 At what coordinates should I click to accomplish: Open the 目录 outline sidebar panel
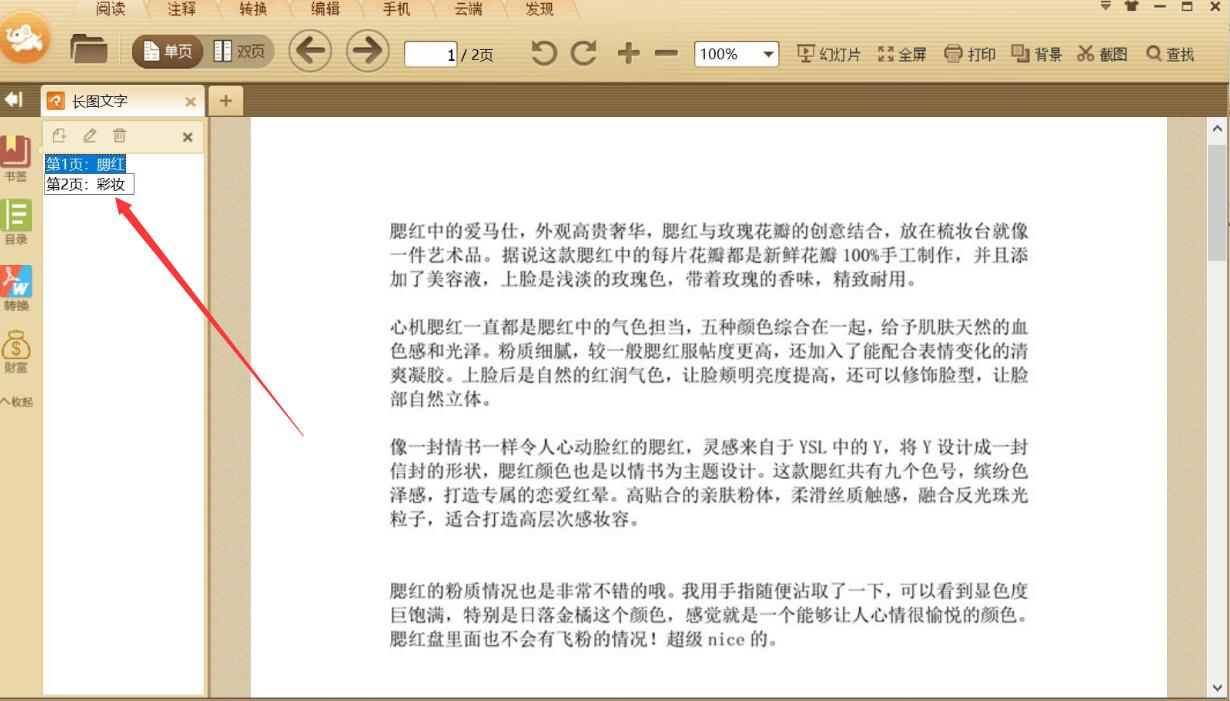15,222
